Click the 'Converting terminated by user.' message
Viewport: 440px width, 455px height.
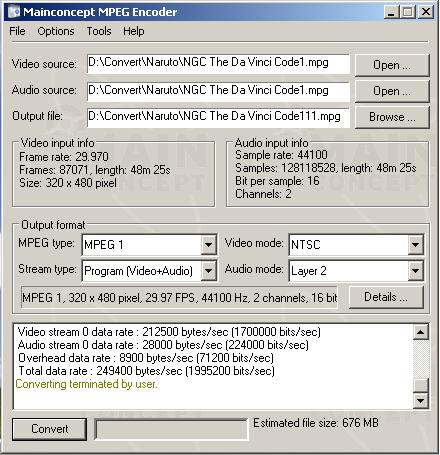pyautogui.click(x=86, y=384)
